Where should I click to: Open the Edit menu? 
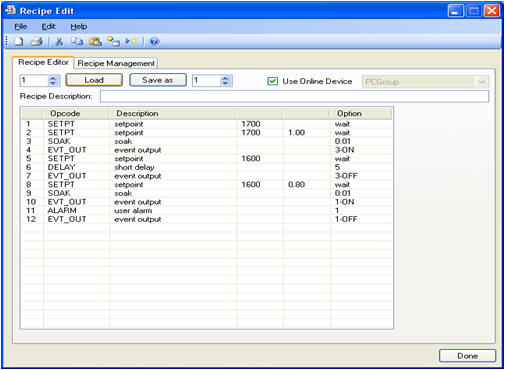[48, 26]
